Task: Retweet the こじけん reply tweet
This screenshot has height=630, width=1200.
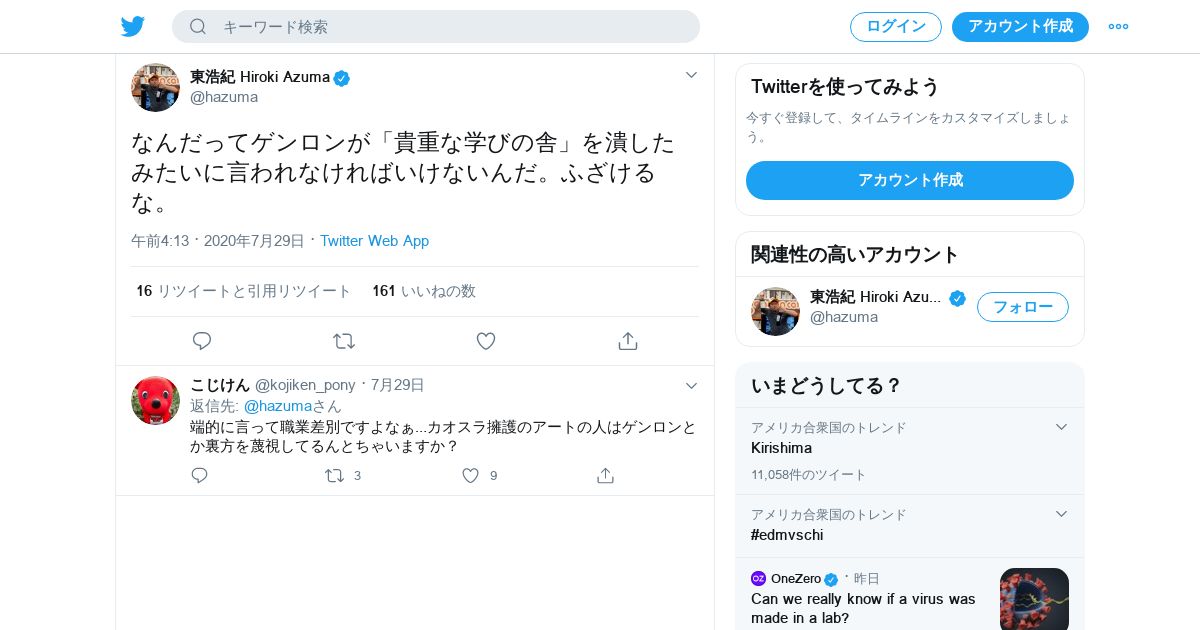Action: (x=335, y=476)
